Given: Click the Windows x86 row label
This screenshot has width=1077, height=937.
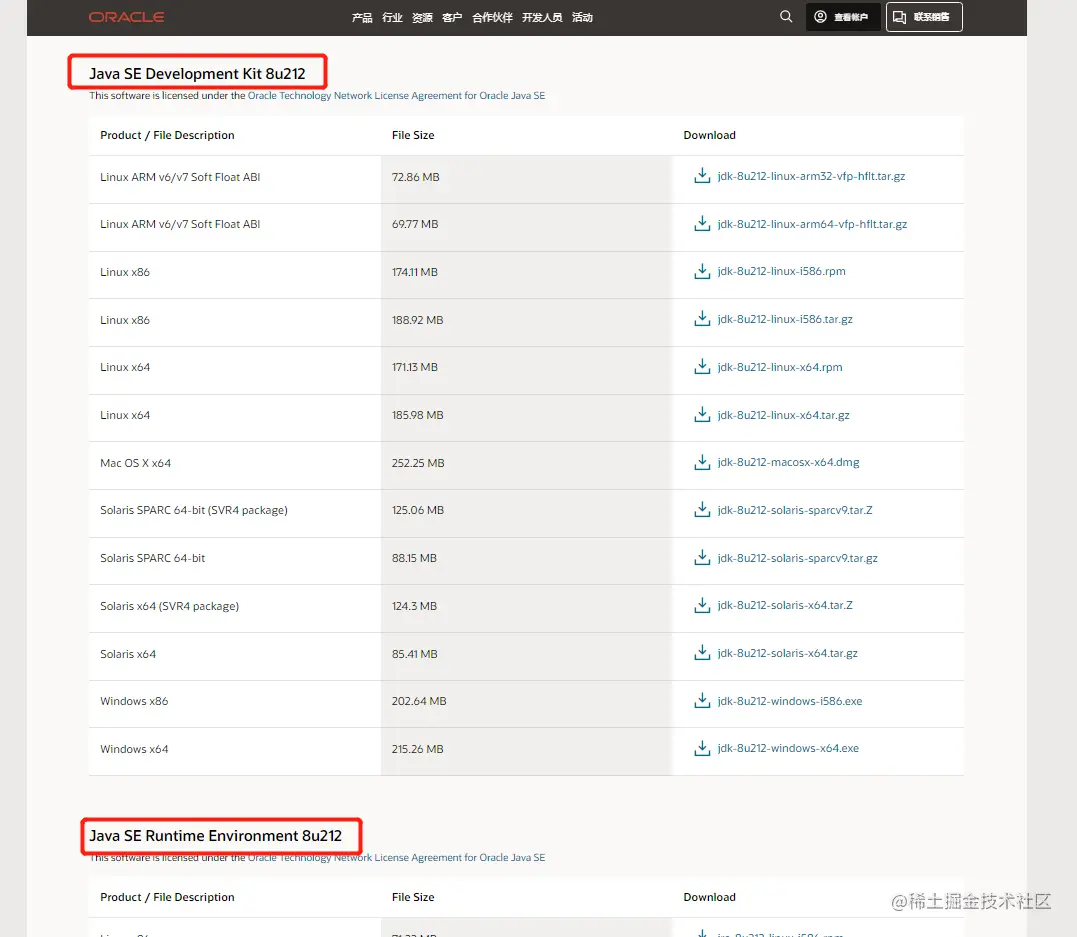Looking at the screenshot, I should 134,701.
